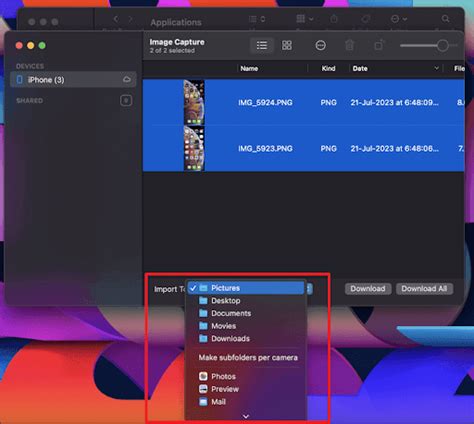
Task: Click PNG kind of IMG_5923.PNG
Action: (328, 148)
